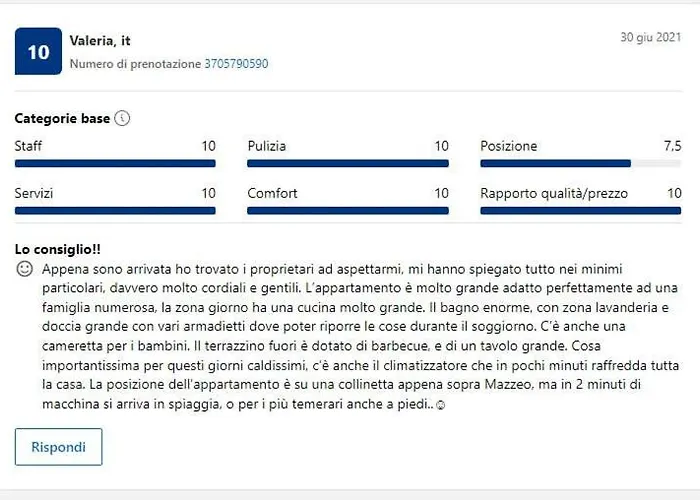Click the review title Lo consiglio!!
Image resolution: width=700 pixels, height=500 pixels.
[58, 249]
